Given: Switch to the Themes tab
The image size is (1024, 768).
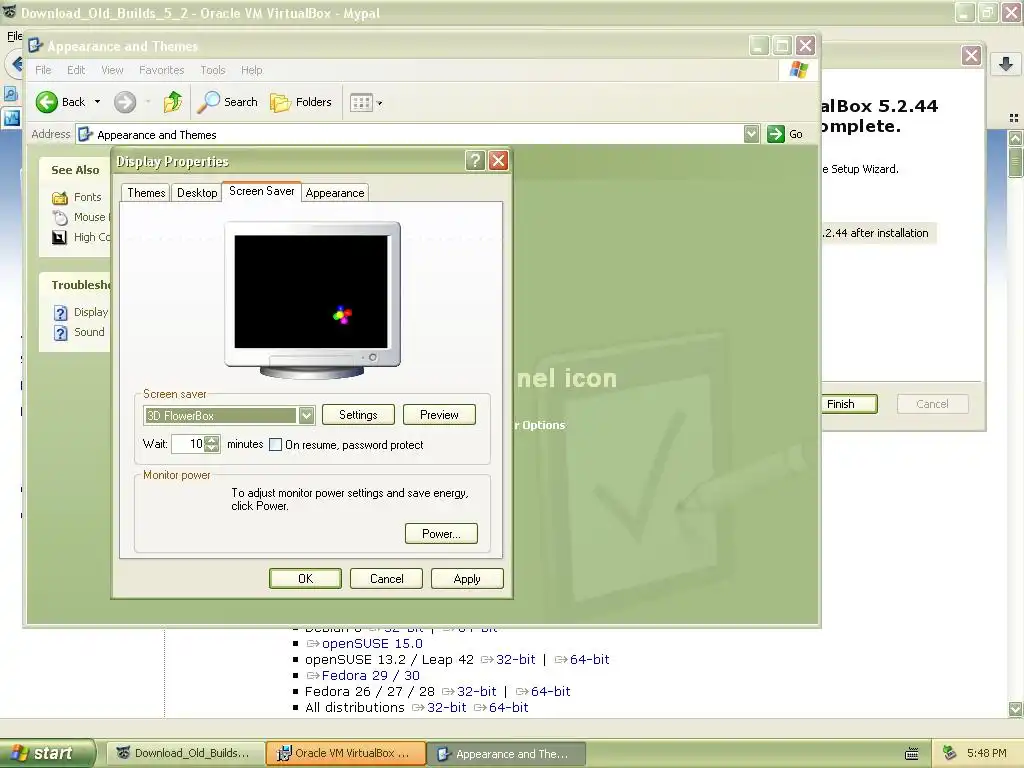Looking at the screenshot, I should pyautogui.click(x=146, y=193).
